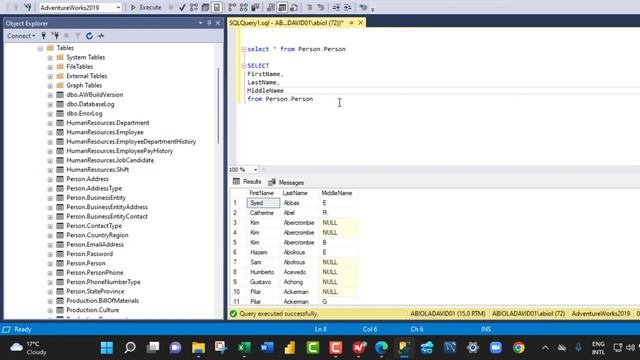Show hidden system tray icons
Image resolution: width=640 pixels, height=360 pixels.
(545, 348)
